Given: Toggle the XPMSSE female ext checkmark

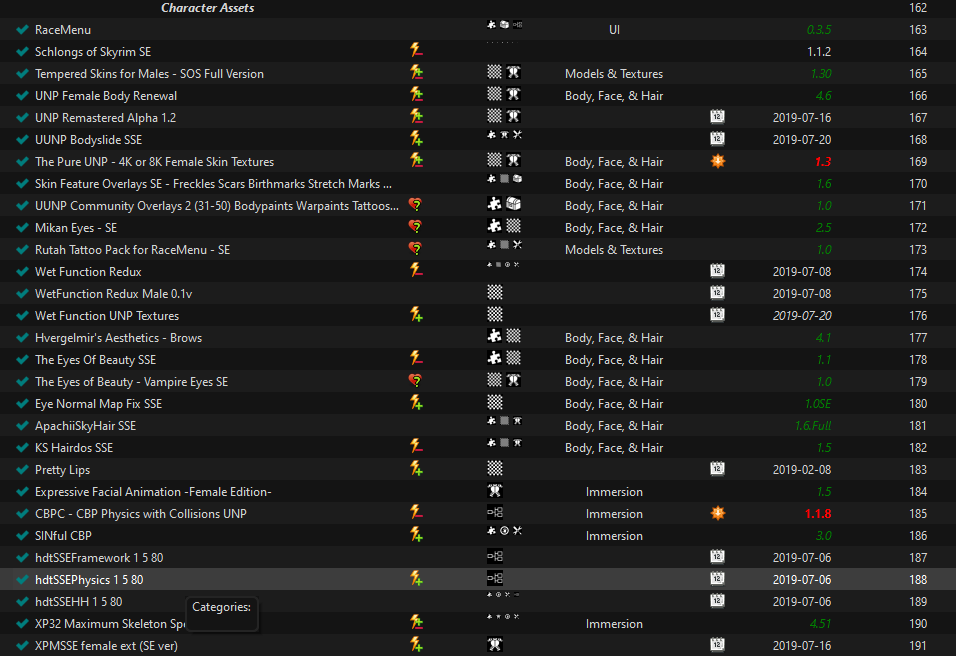Looking at the screenshot, I should tap(23, 646).
